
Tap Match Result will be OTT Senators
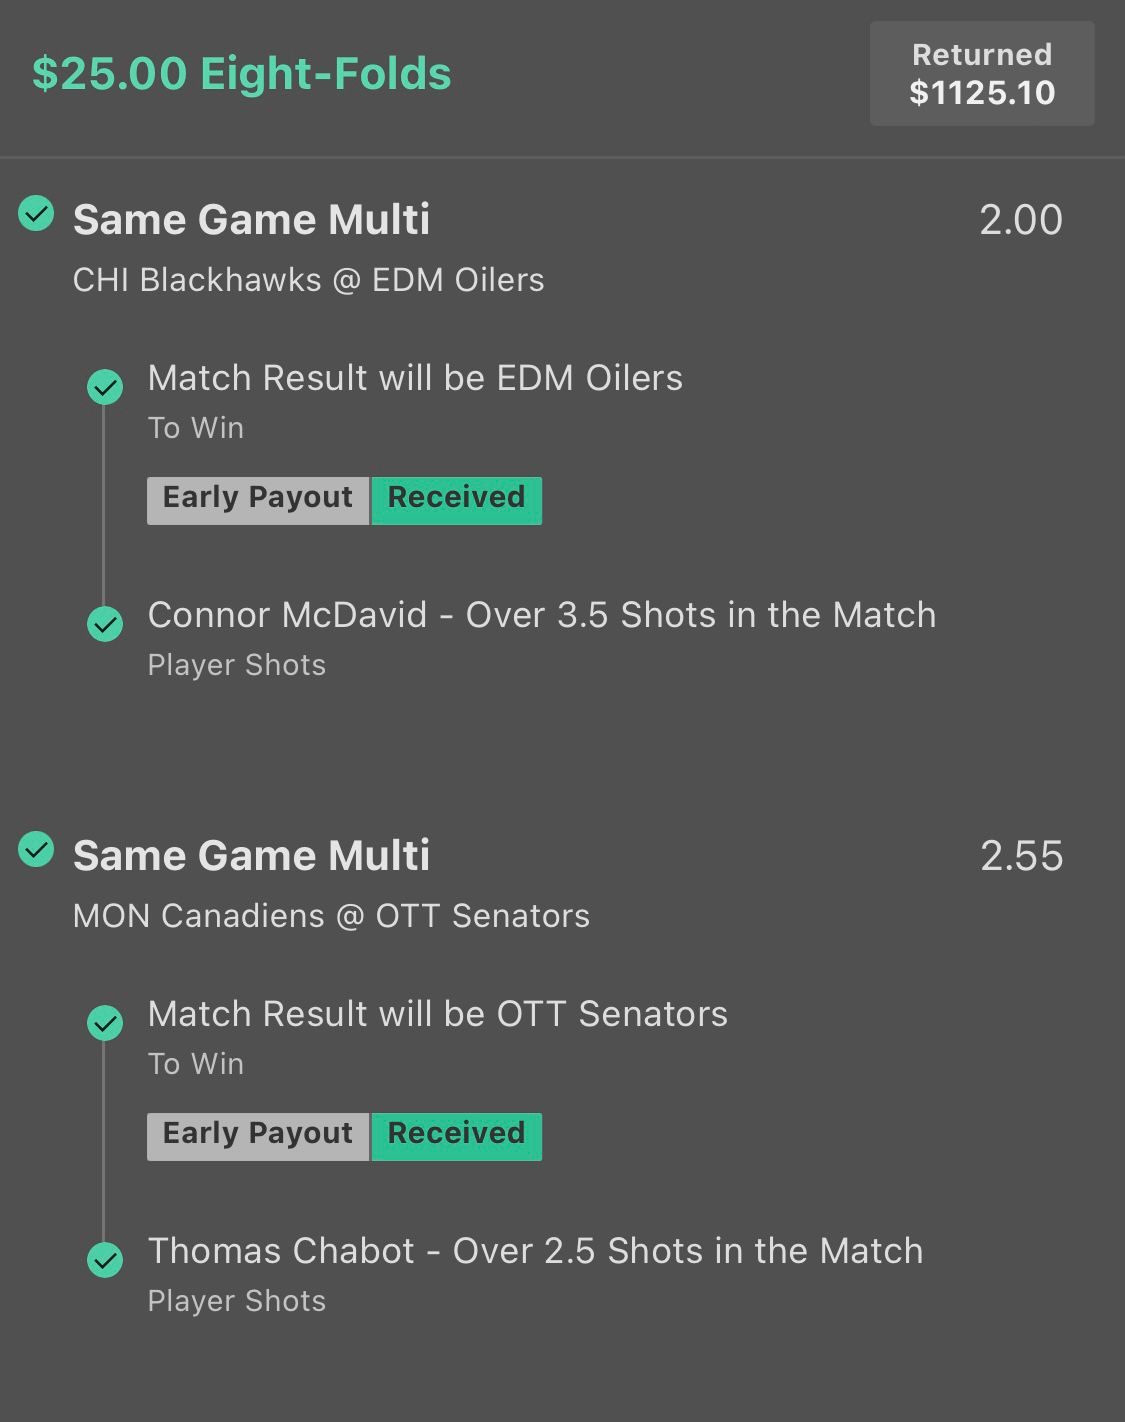point(438,1014)
